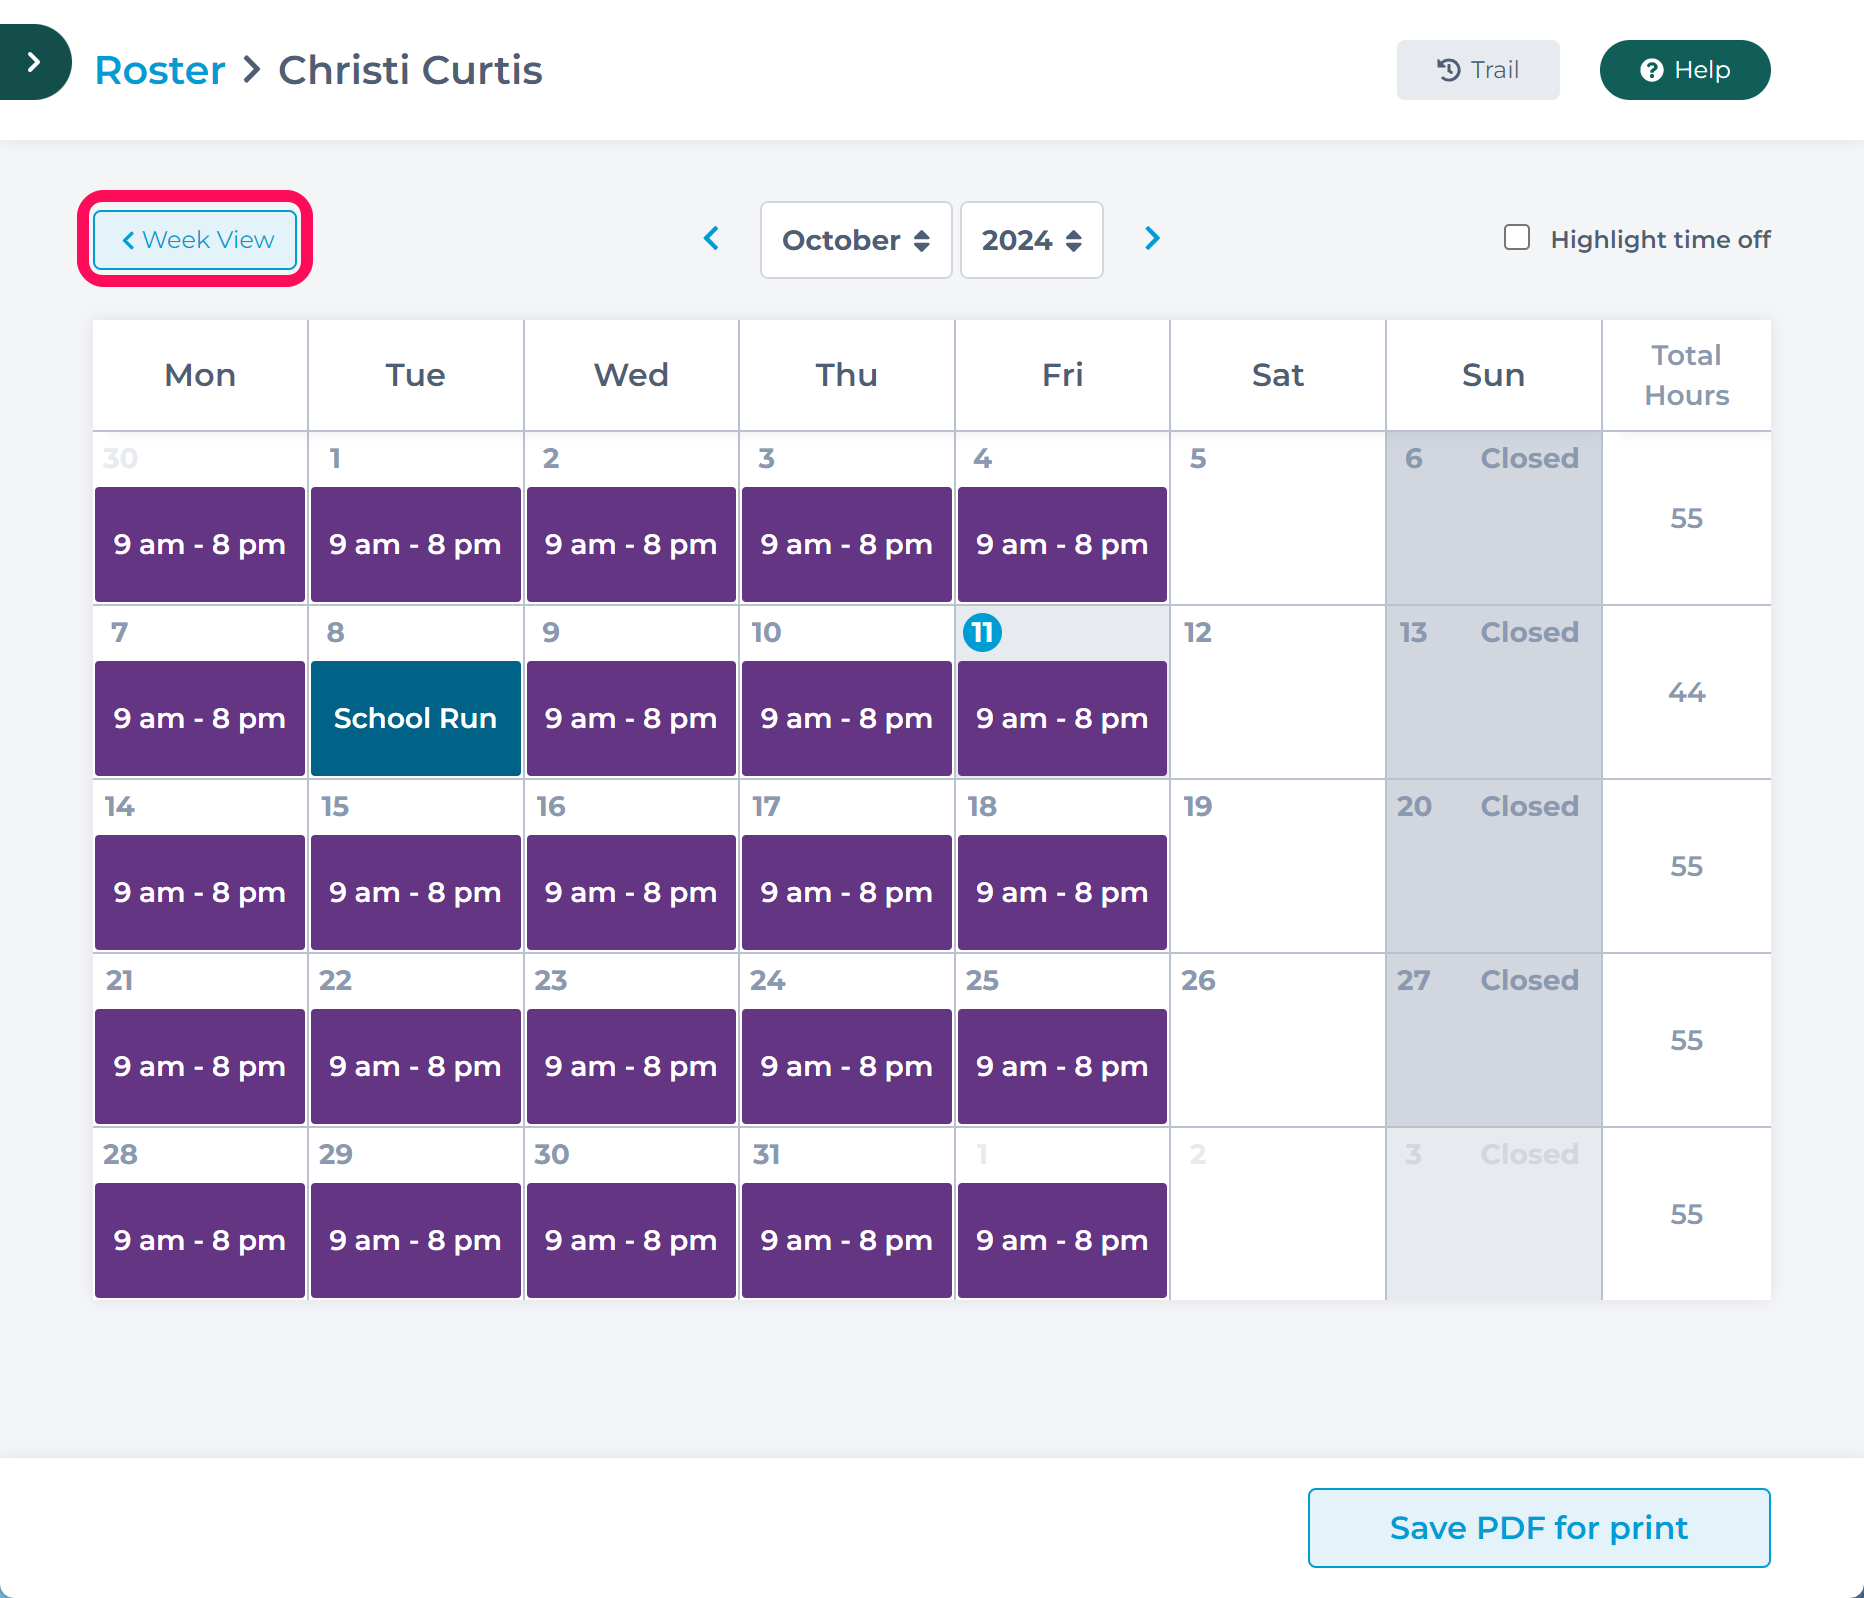Open the shift on Monday 7 October
The width and height of the screenshot is (1864, 1598).
point(200,718)
